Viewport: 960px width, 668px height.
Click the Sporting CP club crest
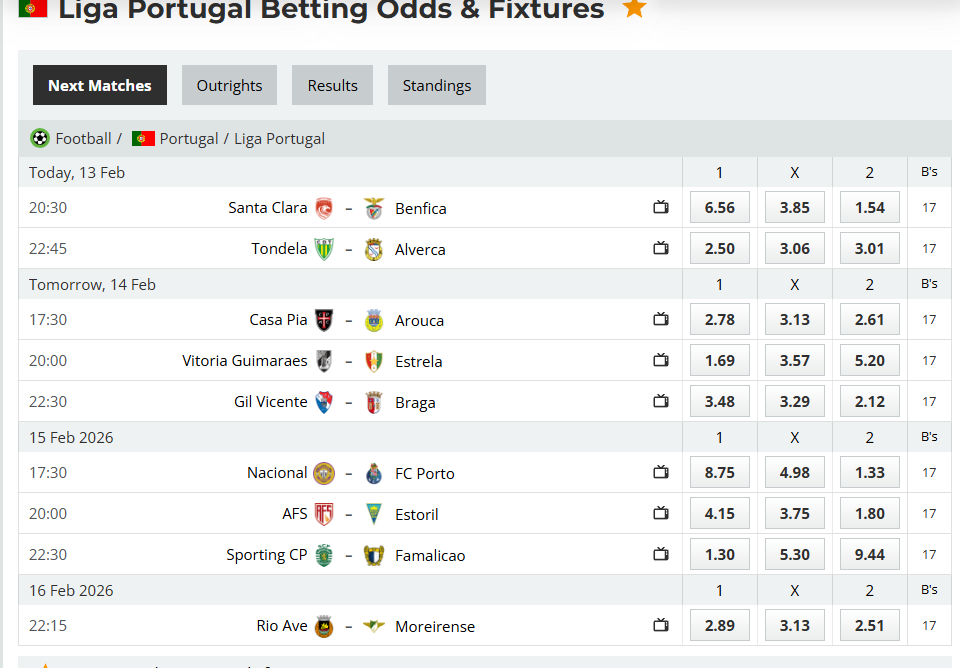(322, 555)
